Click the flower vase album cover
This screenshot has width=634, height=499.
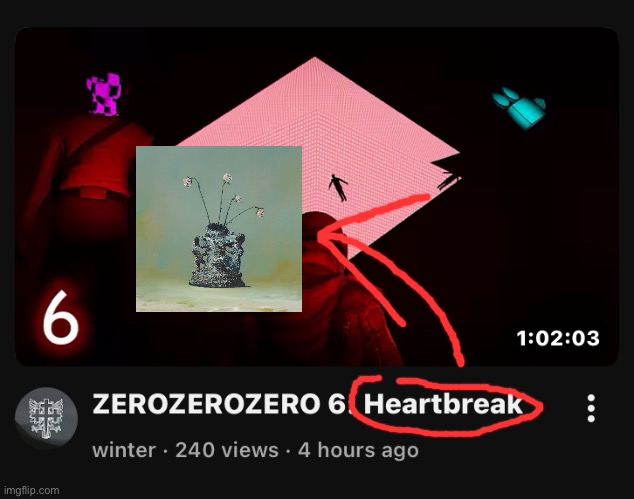[219, 229]
